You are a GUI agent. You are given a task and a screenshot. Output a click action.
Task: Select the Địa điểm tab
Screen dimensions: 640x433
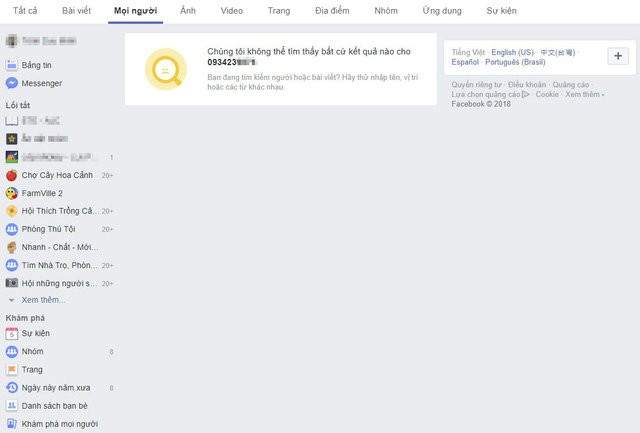331,10
